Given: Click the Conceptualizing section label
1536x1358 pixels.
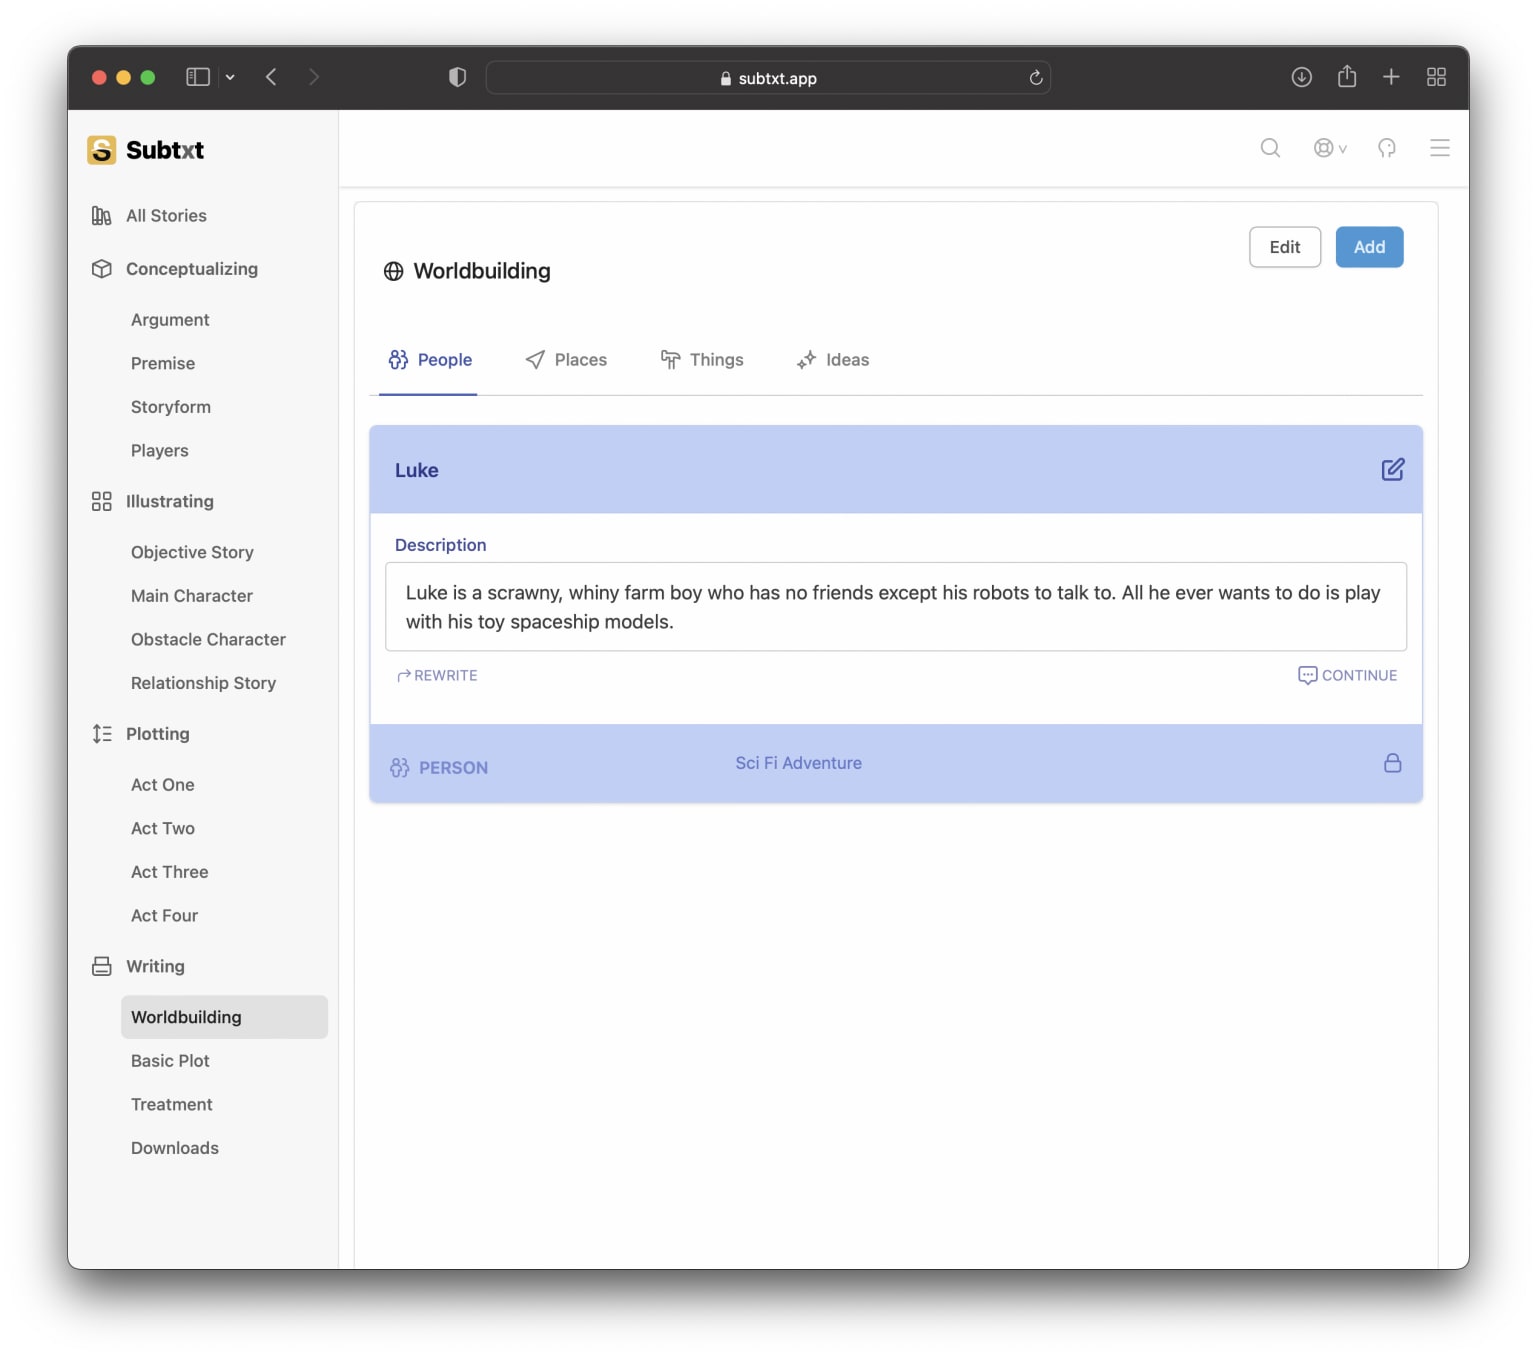Looking at the screenshot, I should tap(192, 269).
